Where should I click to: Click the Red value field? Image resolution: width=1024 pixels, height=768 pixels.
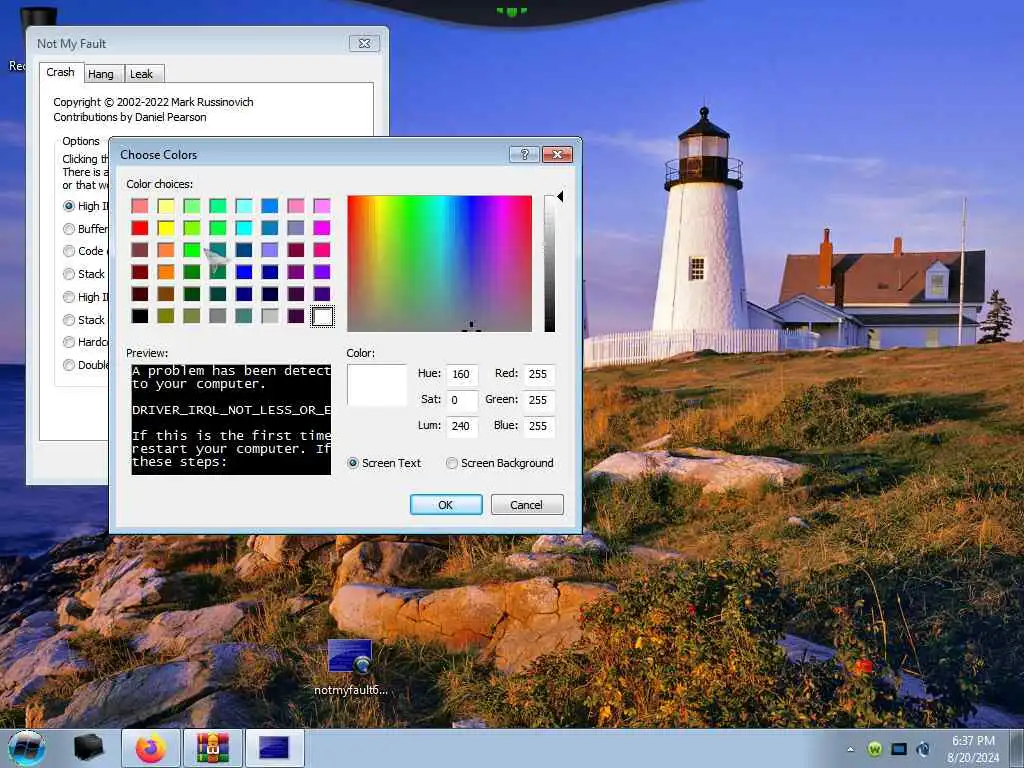[539, 374]
